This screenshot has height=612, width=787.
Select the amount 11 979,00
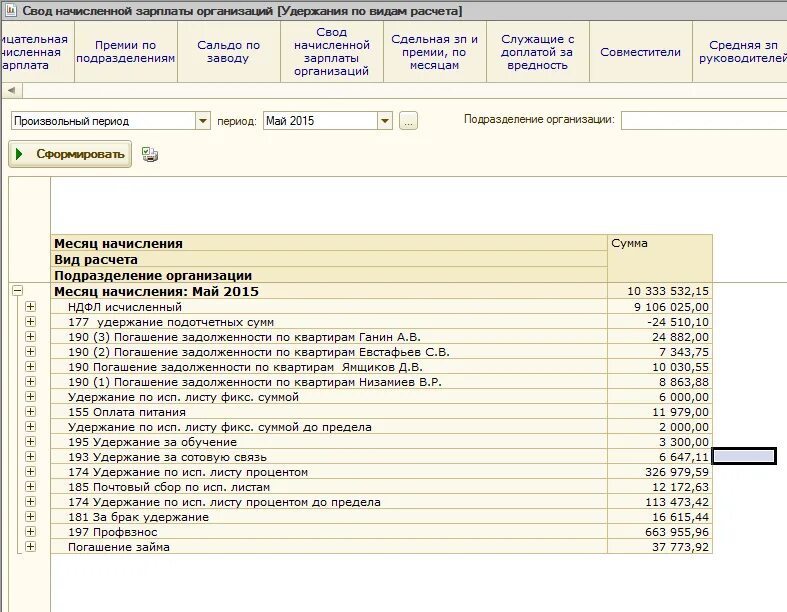660,412
